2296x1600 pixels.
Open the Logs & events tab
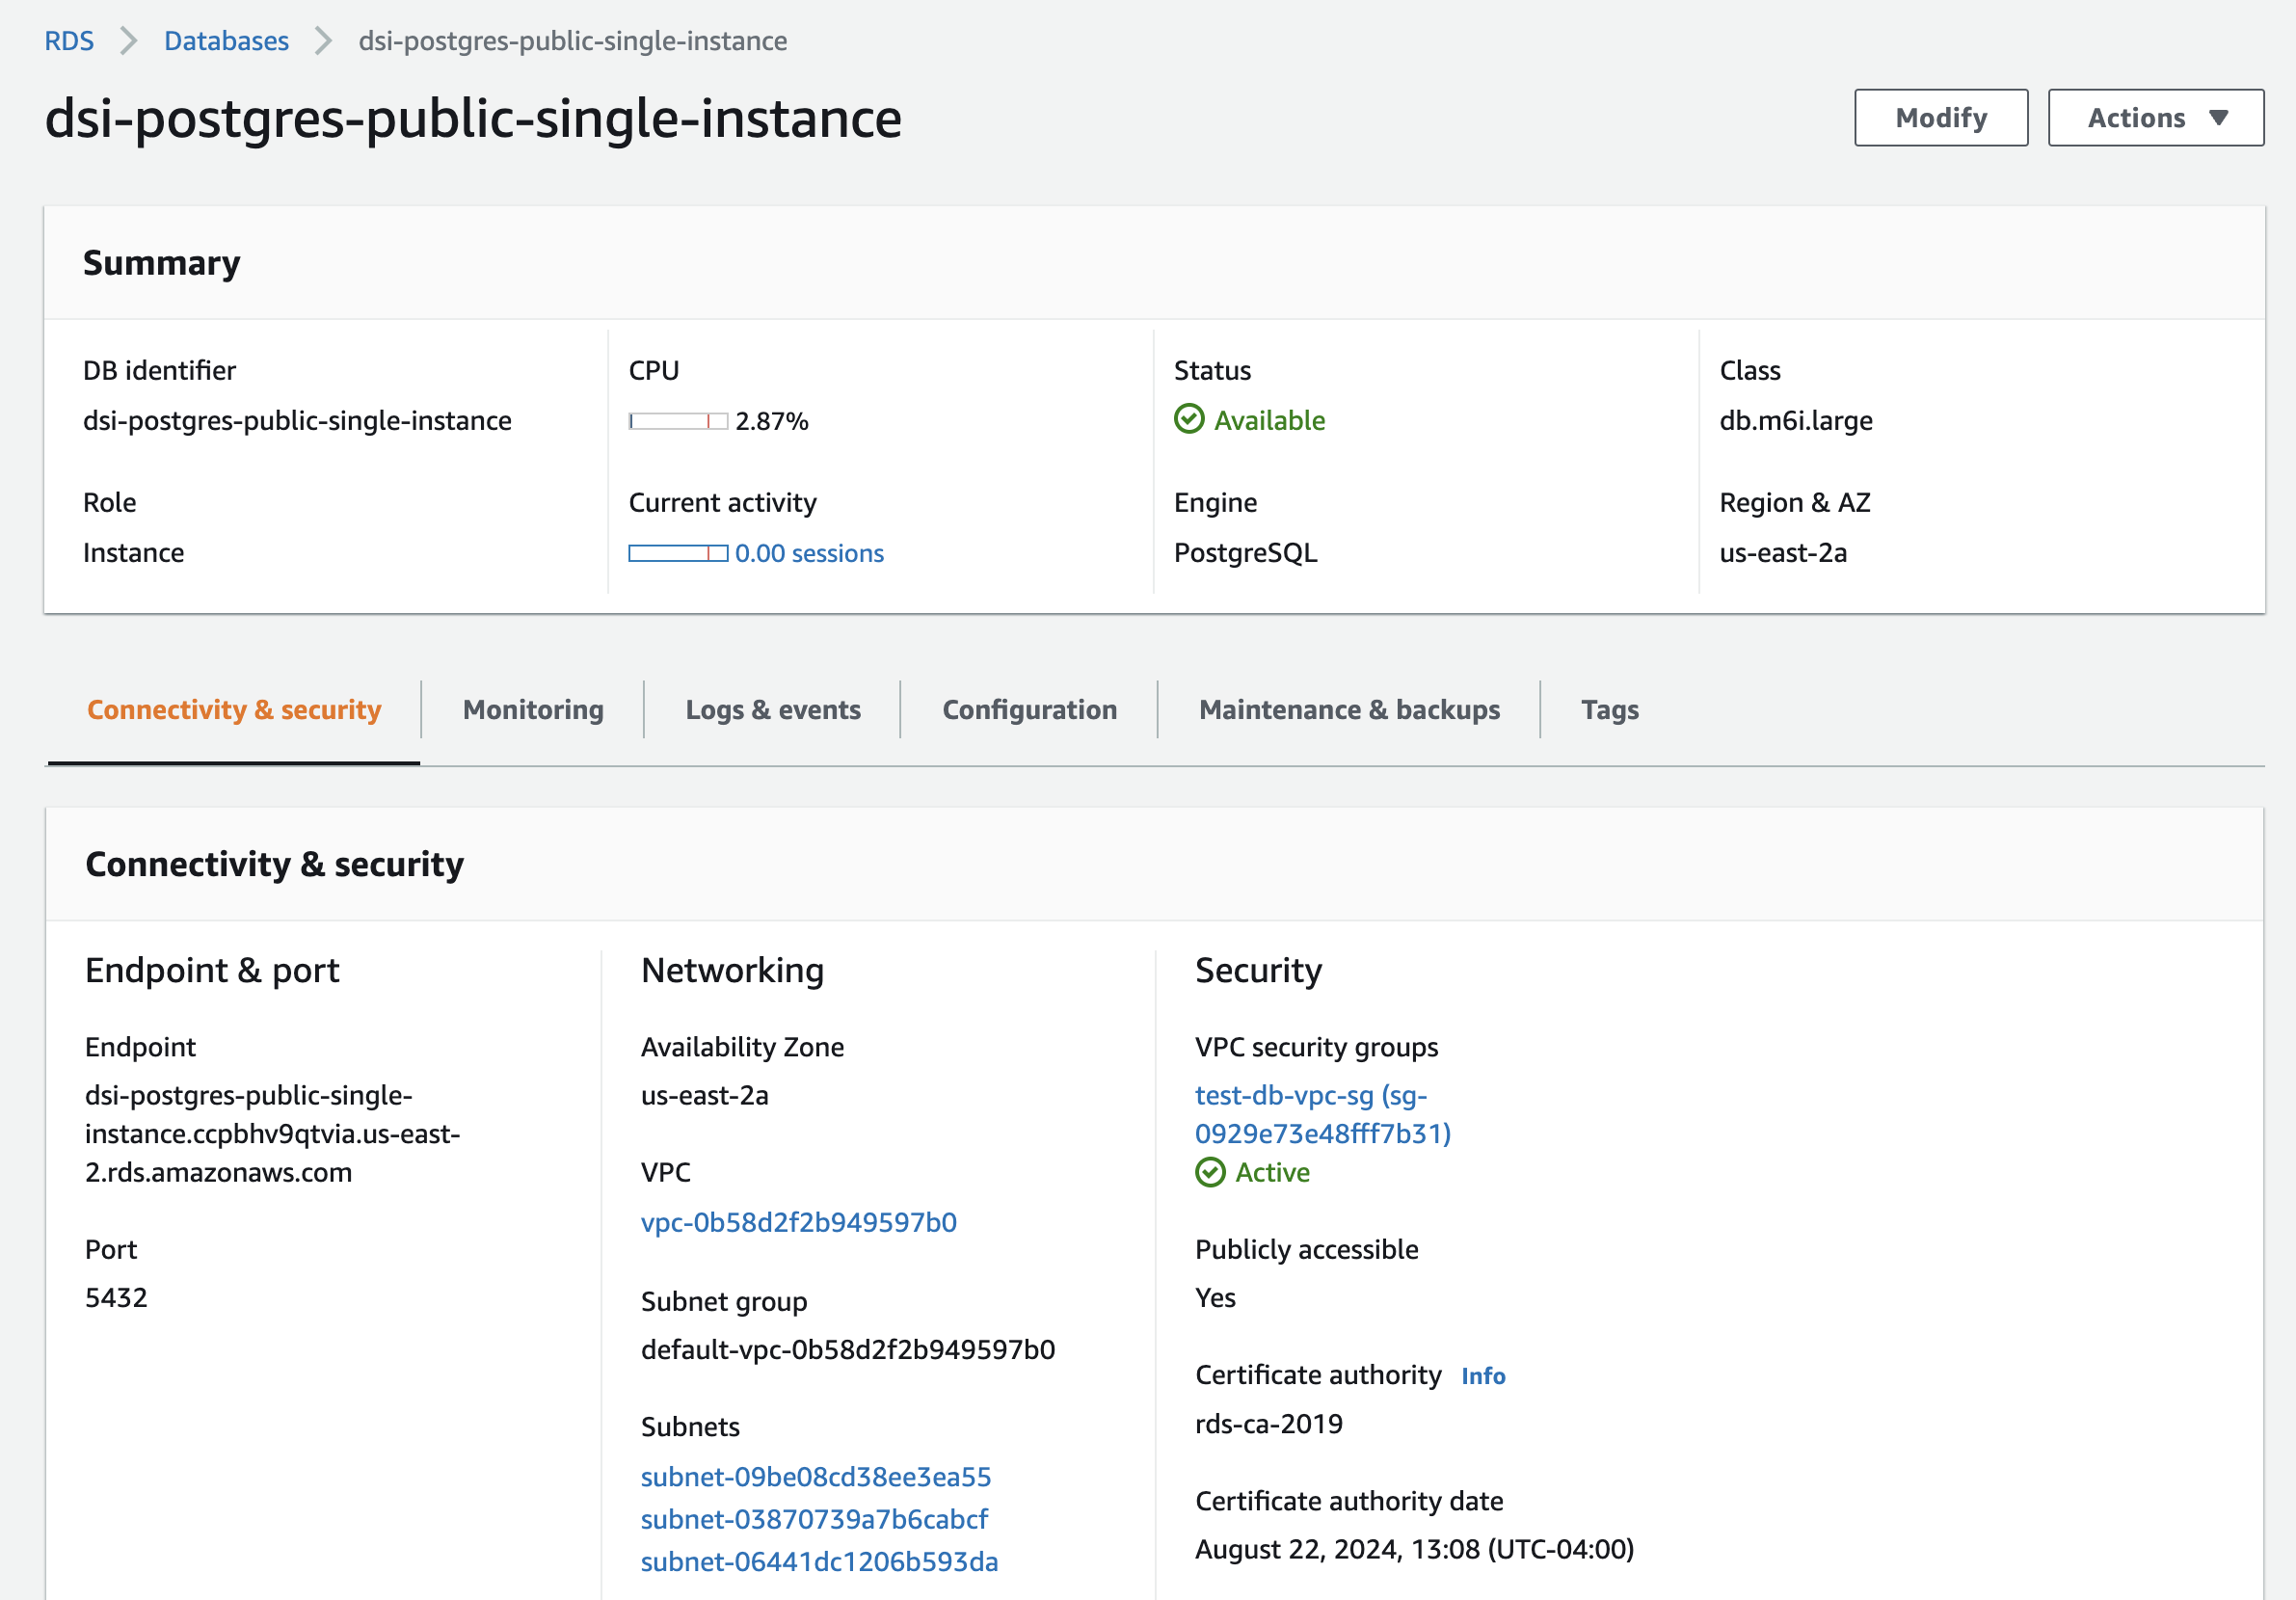click(772, 709)
